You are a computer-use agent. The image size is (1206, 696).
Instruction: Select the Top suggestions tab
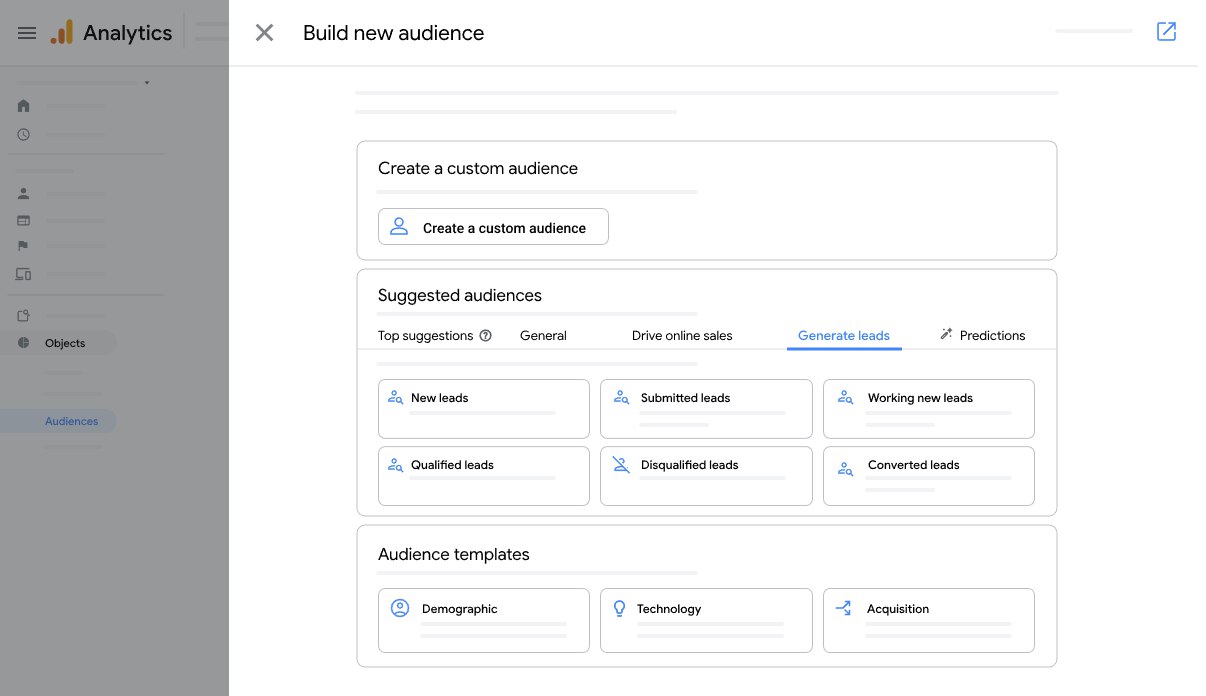tap(425, 336)
